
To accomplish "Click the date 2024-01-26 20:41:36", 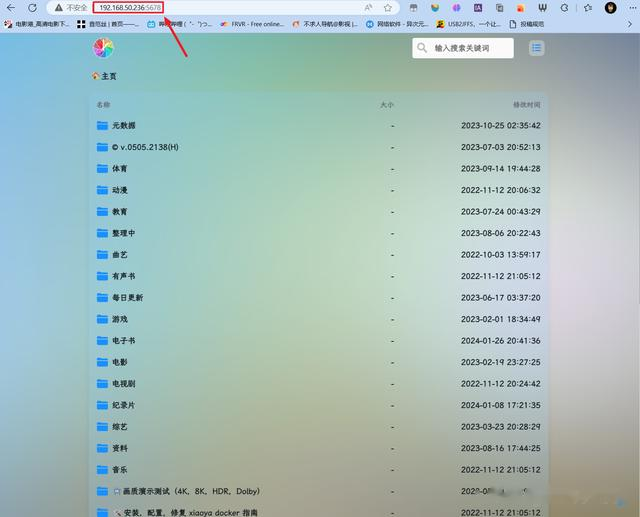I will [501, 341].
